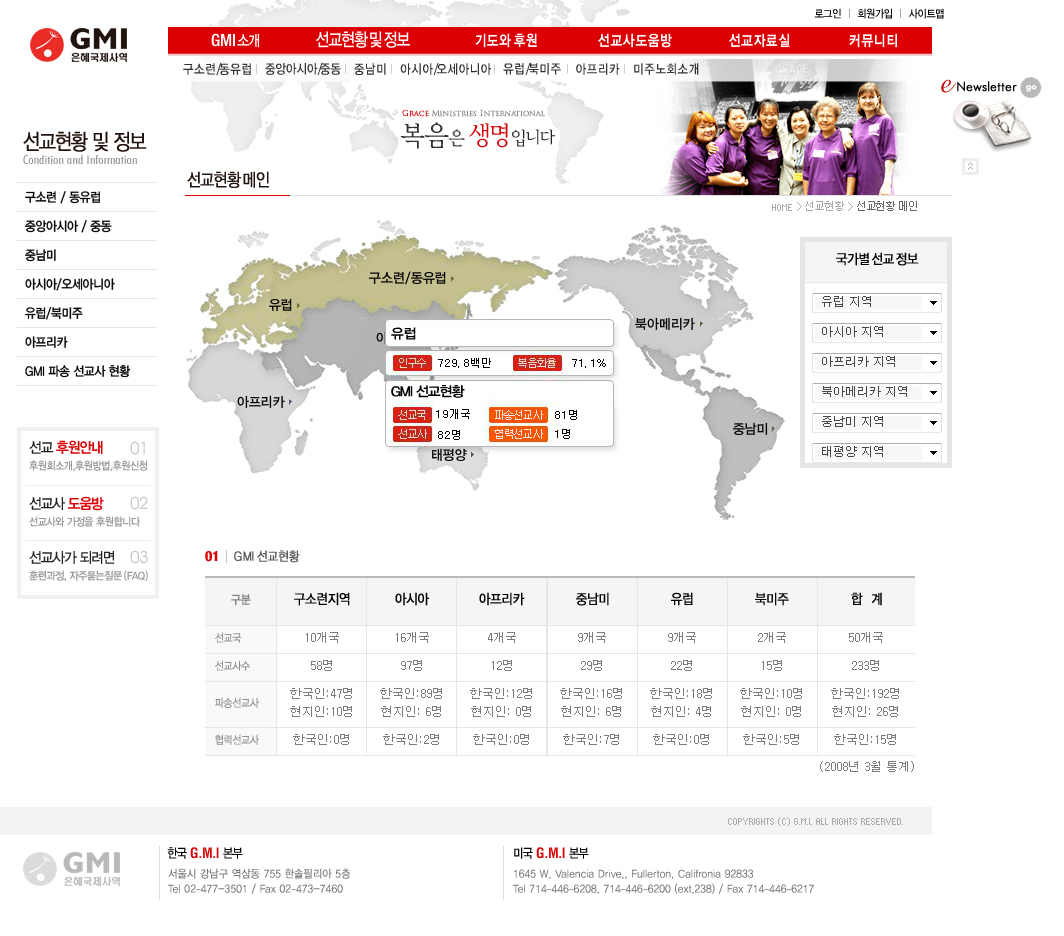The image size is (1064, 936).
Task: Click the eNewsletter go button
Action: (1030, 88)
